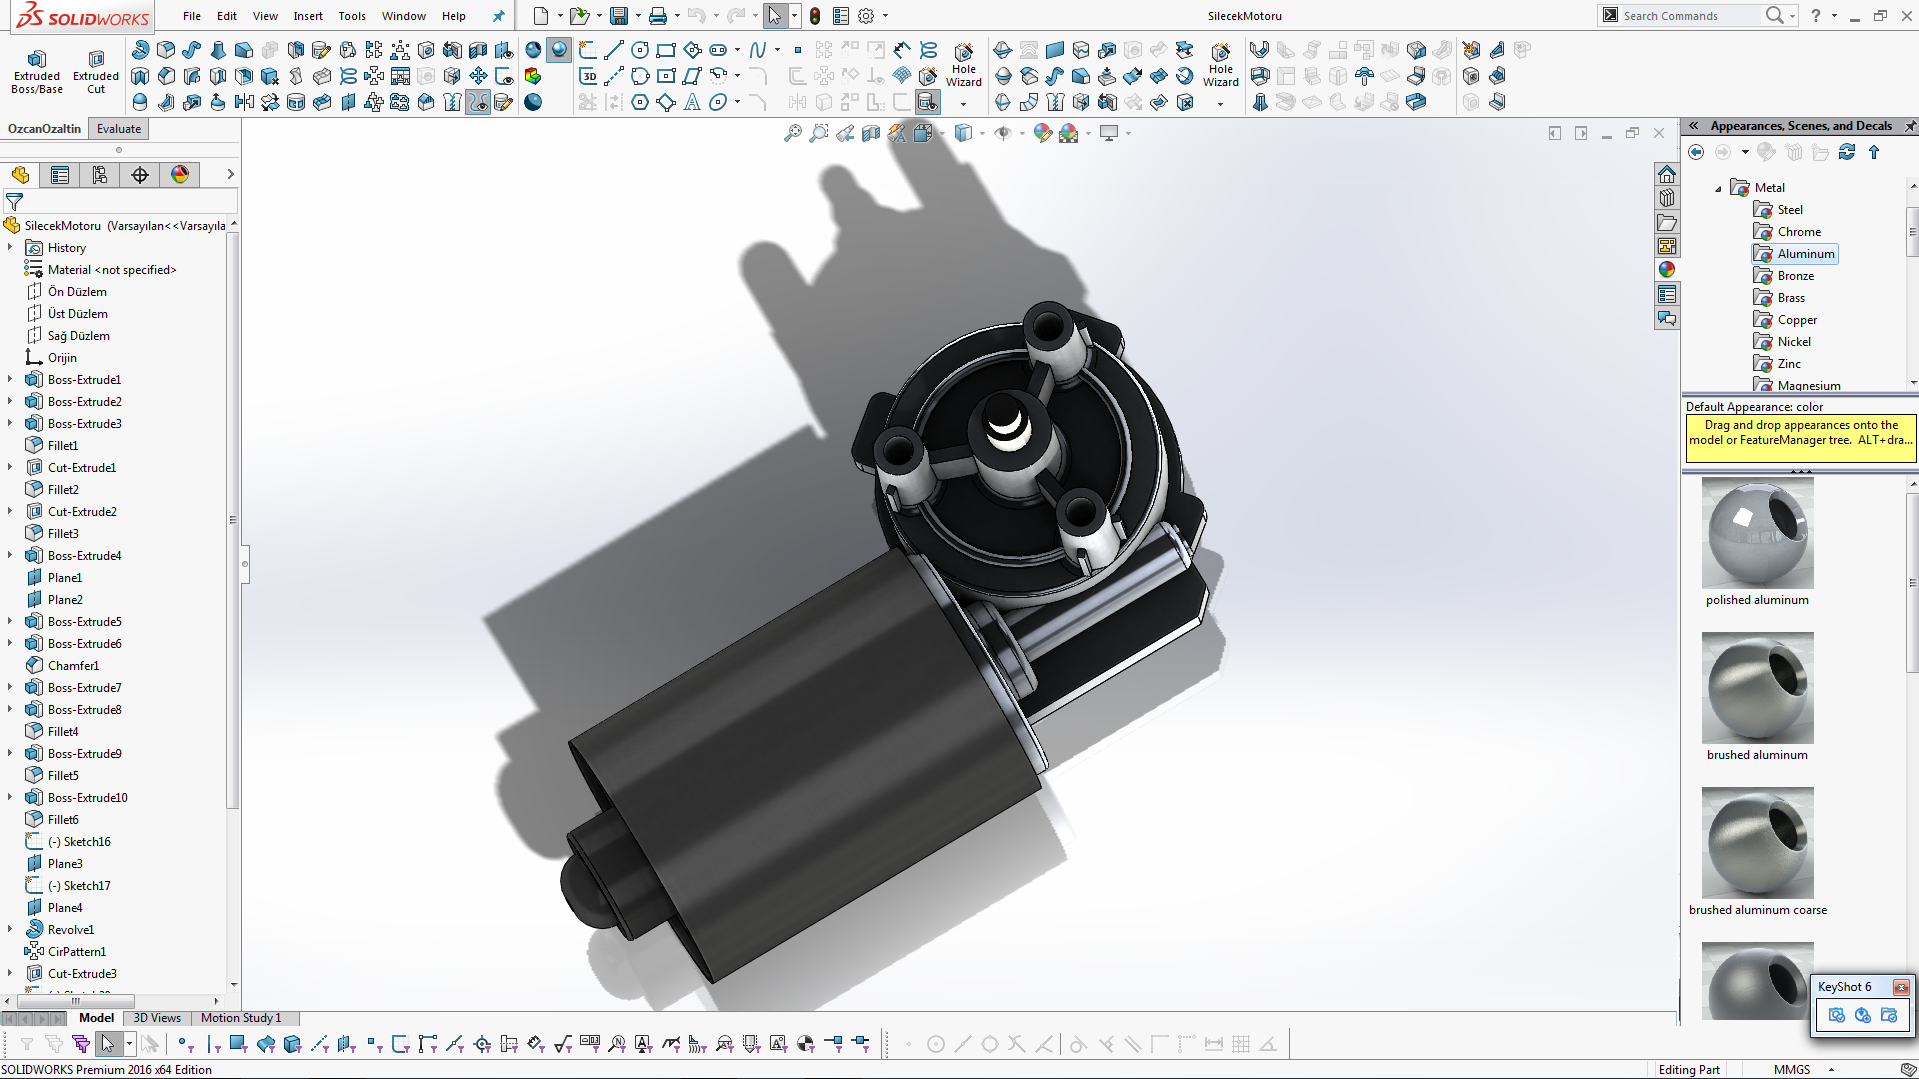Click Edit Appearance color ball in view toolbar
1919x1079 pixels.
pos(1042,133)
